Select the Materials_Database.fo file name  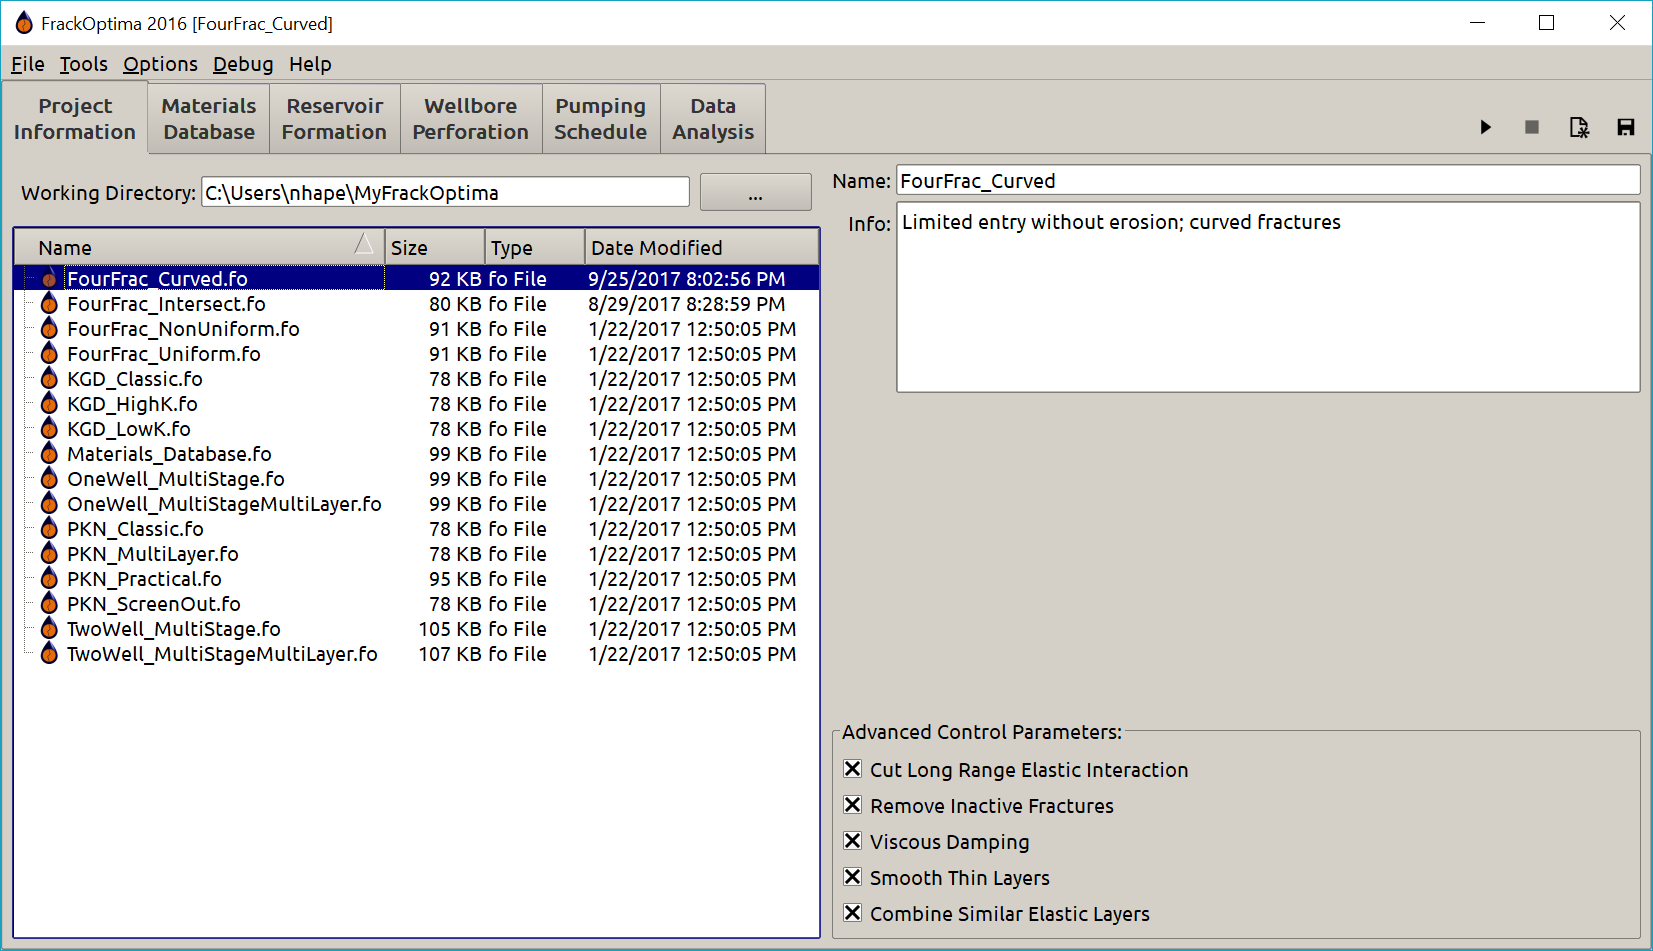click(x=169, y=453)
